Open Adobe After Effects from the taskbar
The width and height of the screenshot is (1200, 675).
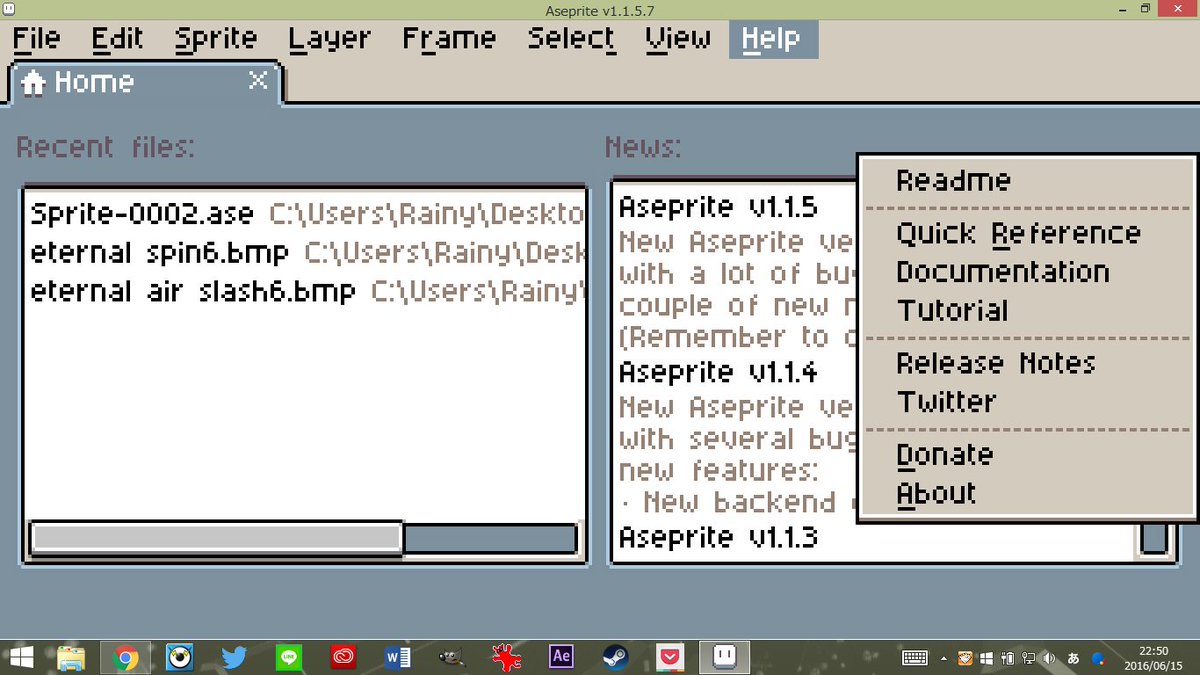tap(561, 657)
